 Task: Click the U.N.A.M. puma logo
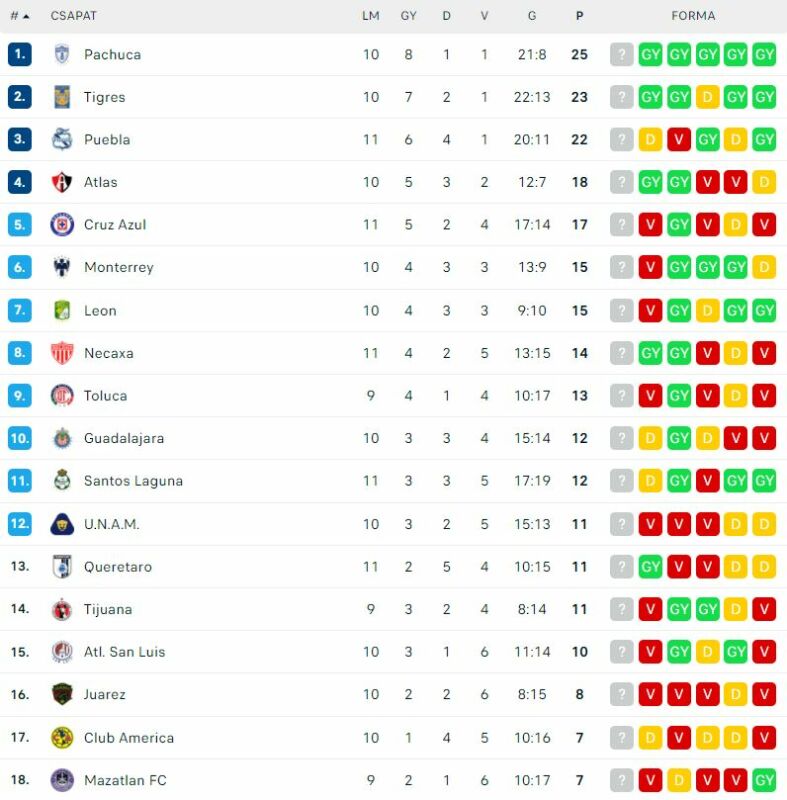tap(62, 524)
